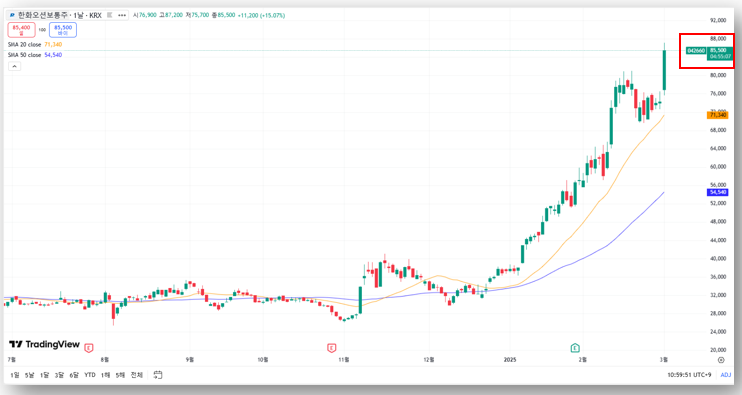Click the red earnings marker before November
Image resolution: width=742 pixels, height=395 pixels.
(331, 348)
